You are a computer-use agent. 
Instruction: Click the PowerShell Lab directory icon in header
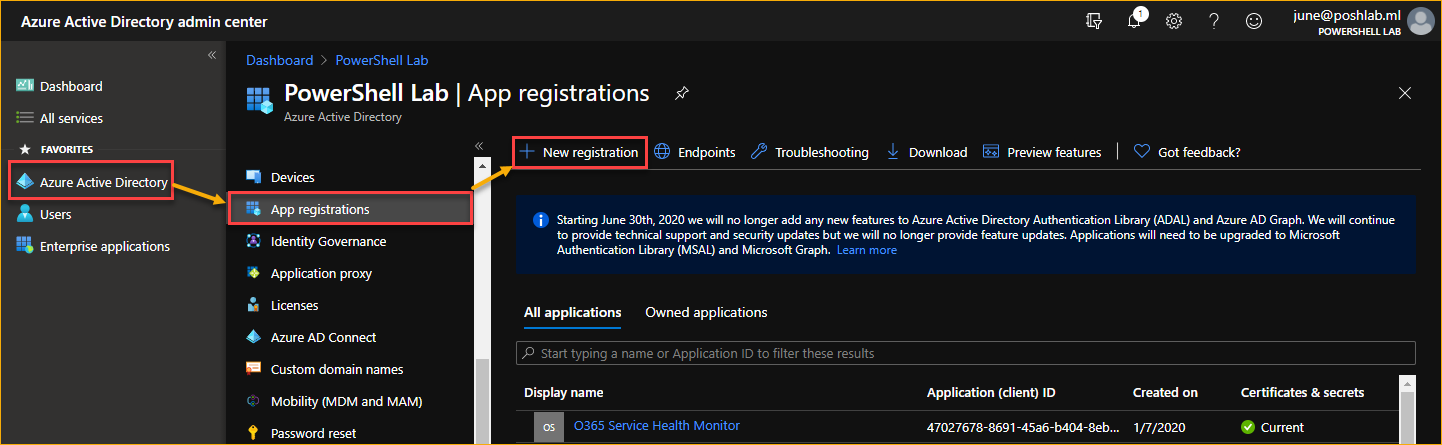(259, 100)
